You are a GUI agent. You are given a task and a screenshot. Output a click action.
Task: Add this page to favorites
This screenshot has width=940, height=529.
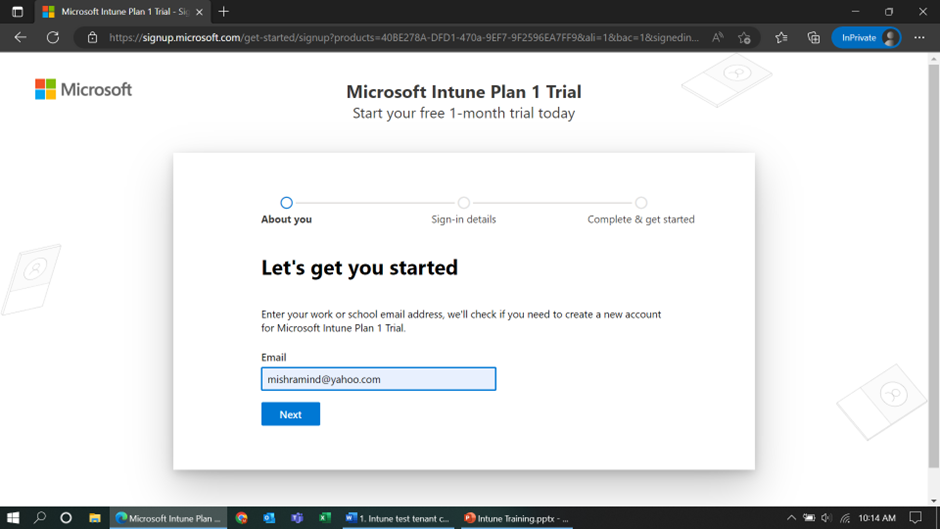click(x=745, y=38)
